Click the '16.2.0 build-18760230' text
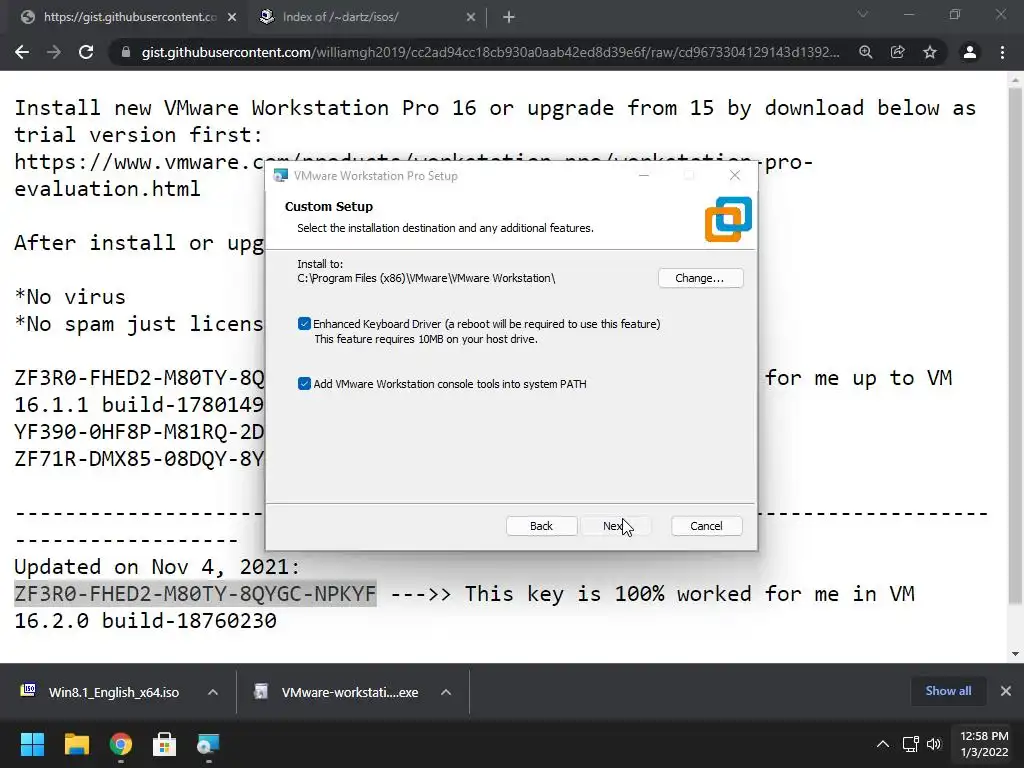The image size is (1024, 768). pyautogui.click(x=145, y=621)
